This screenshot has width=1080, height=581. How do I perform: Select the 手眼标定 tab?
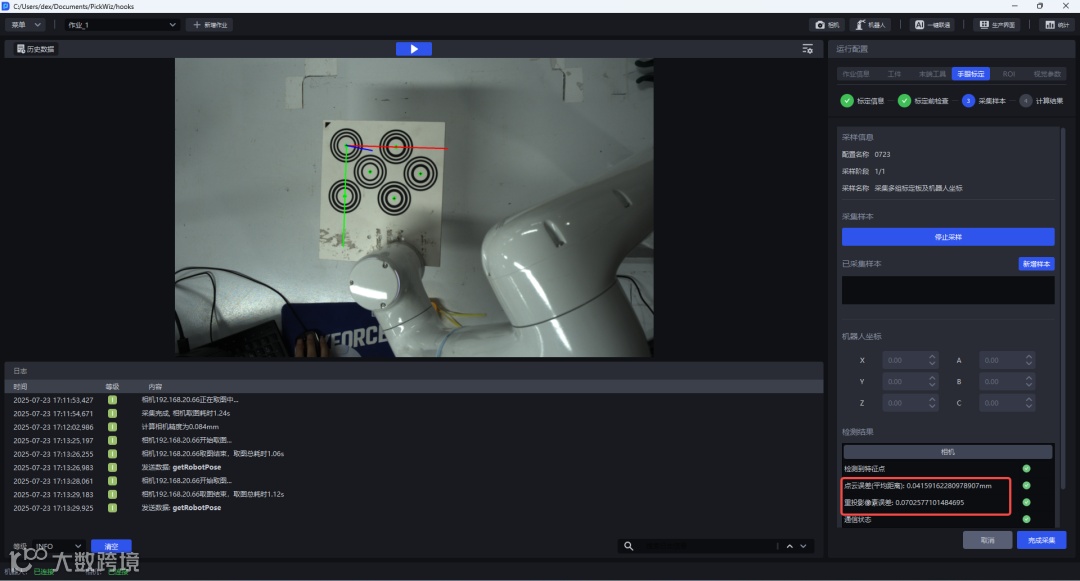[970, 74]
